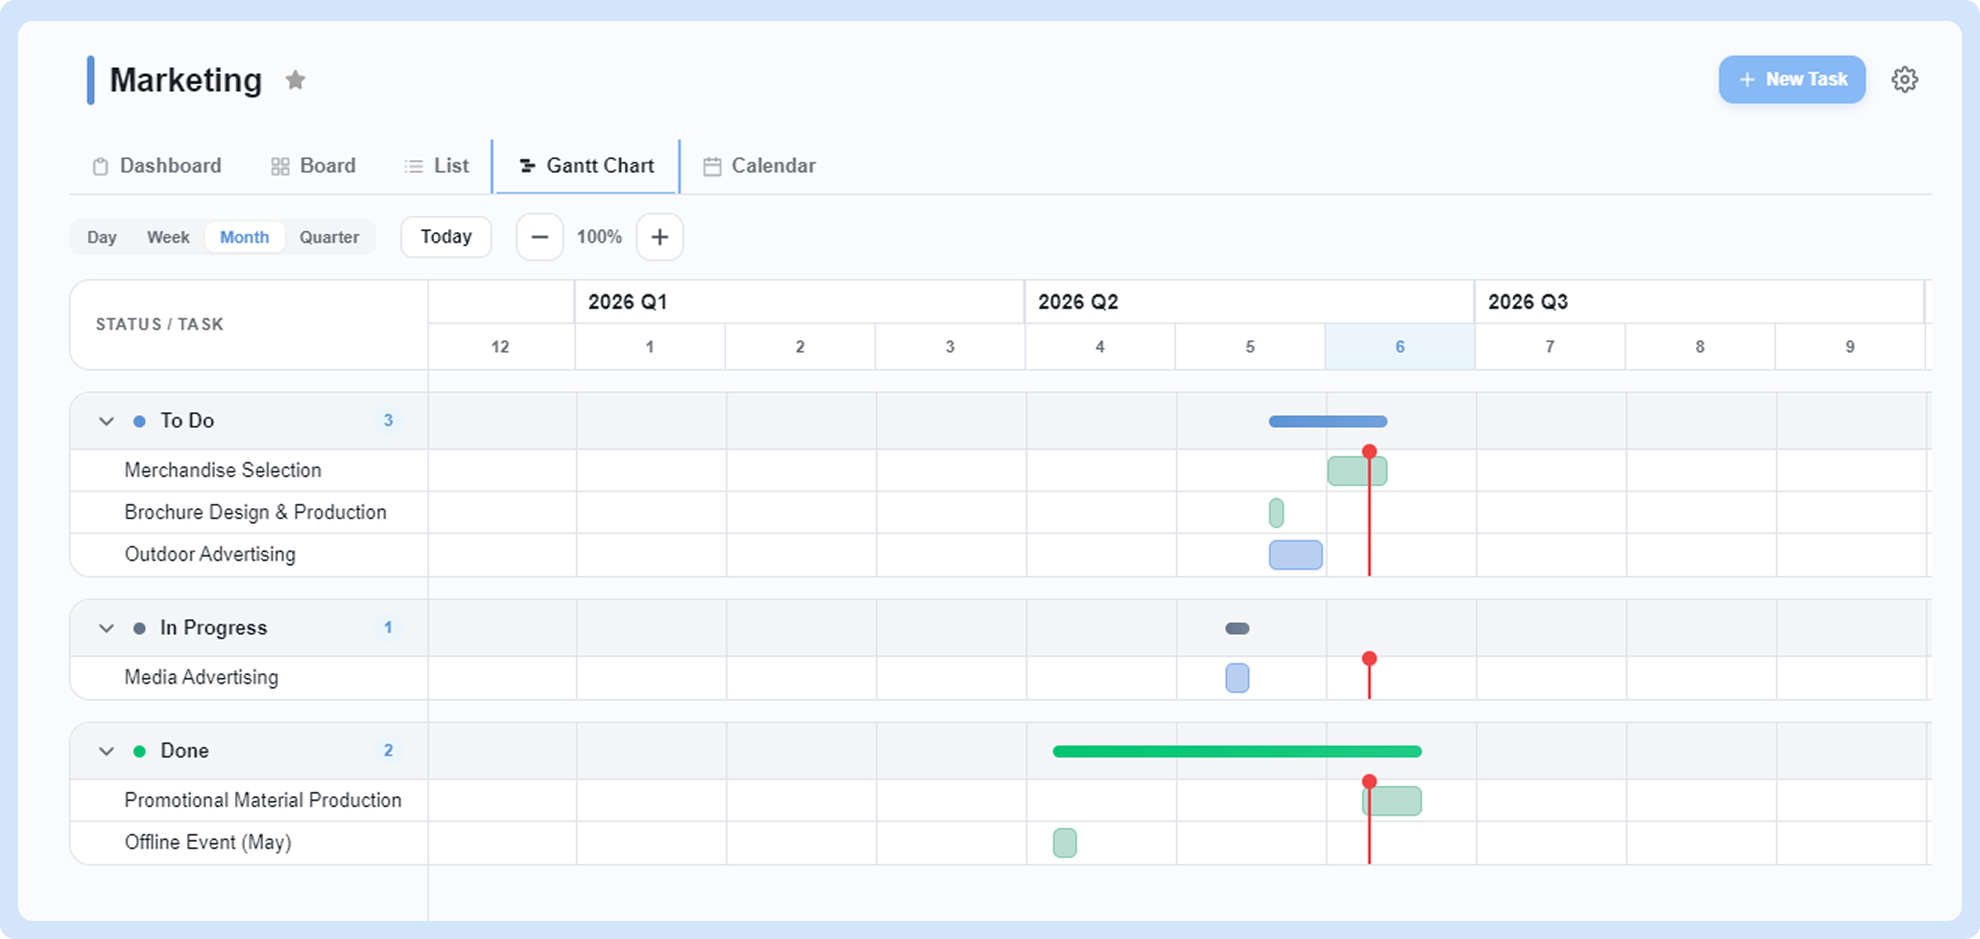Image resolution: width=1980 pixels, height=939 pixels.
Task: Open settings via the gear icon
Action: click(x=1904, y=80)
